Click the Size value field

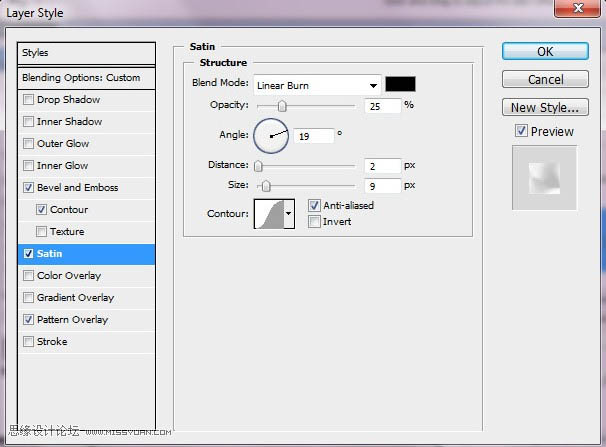pos(382,186)
